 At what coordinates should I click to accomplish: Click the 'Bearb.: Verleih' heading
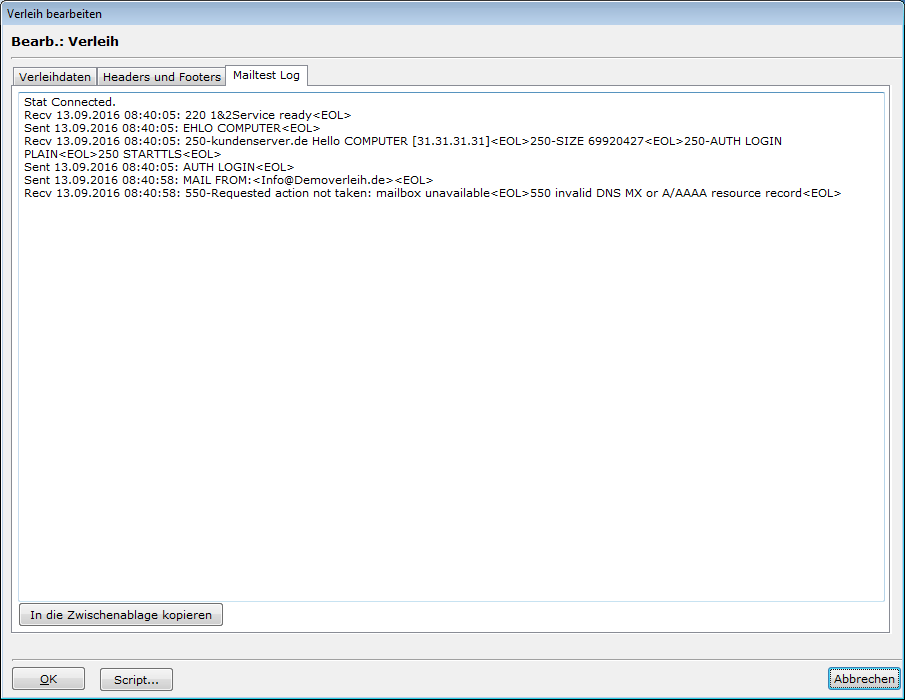coord(65,42)
